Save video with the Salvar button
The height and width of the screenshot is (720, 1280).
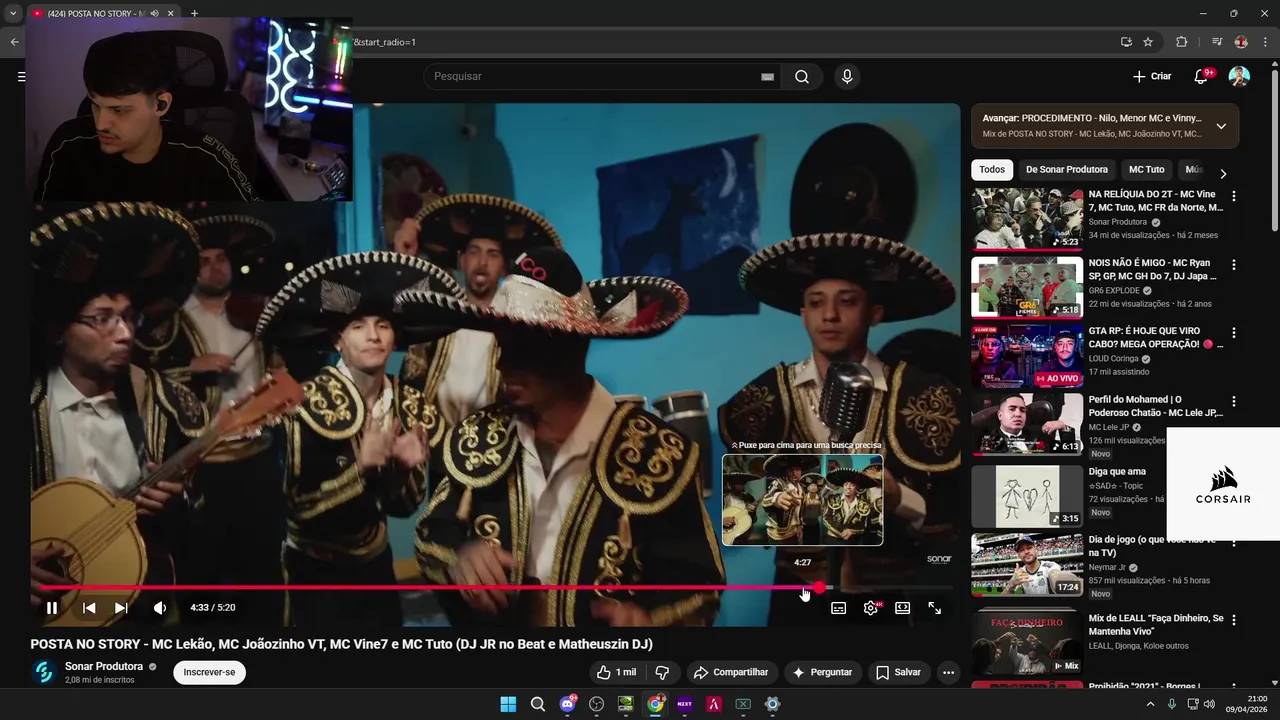pyautogui.click(x=898, y=673)
